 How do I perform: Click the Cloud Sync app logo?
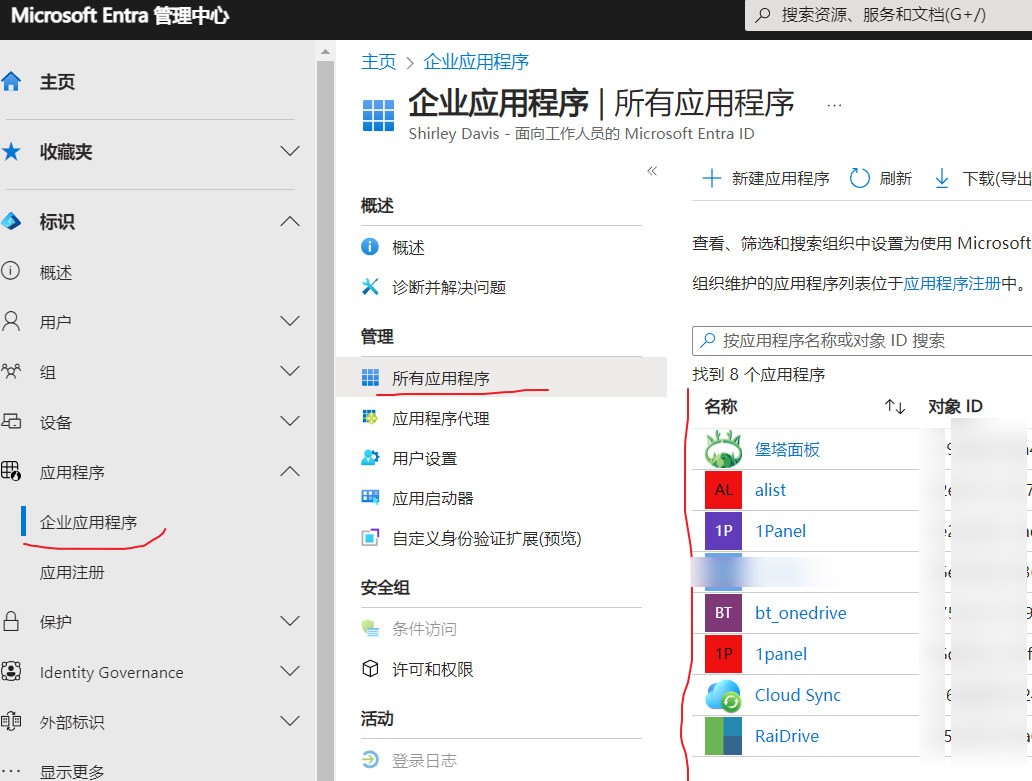723,695
